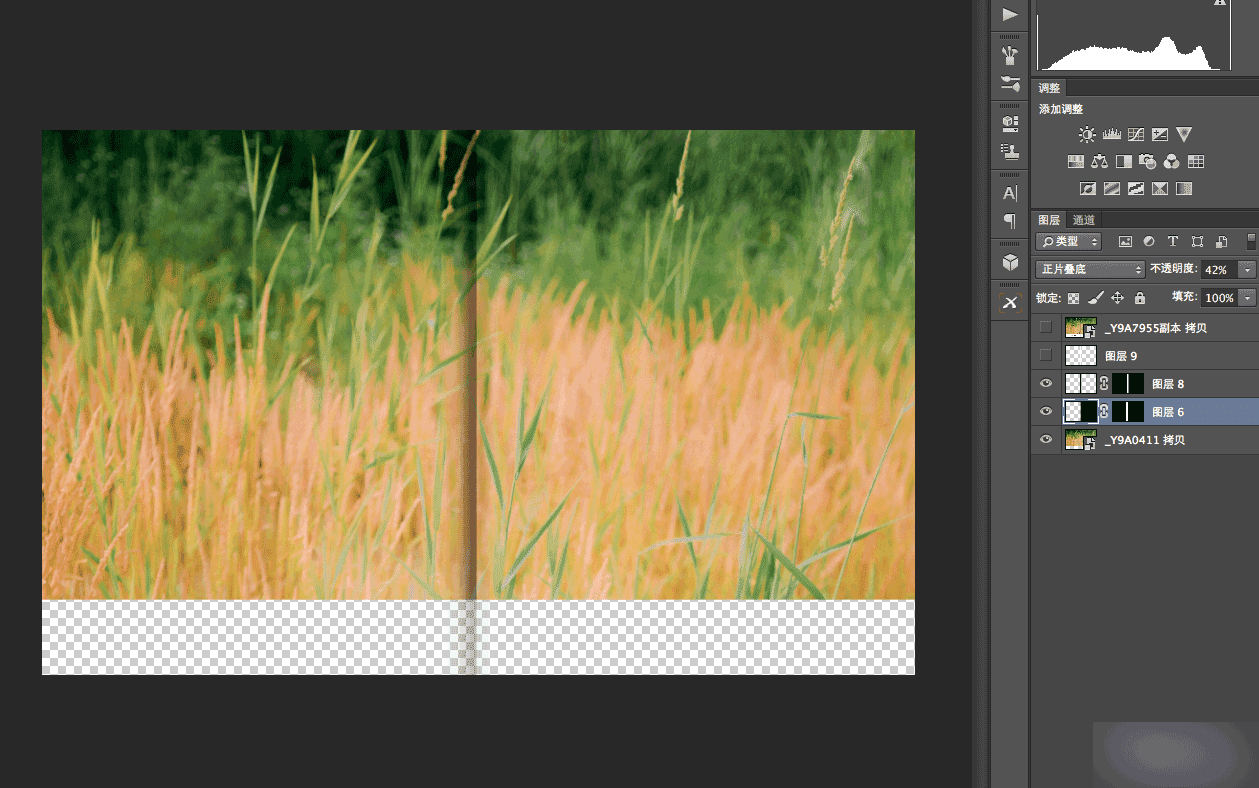The image size is (1259, 788).
Task: Filter layers by smart objects
Action: pyautogui.click(x=1221, y=242)
